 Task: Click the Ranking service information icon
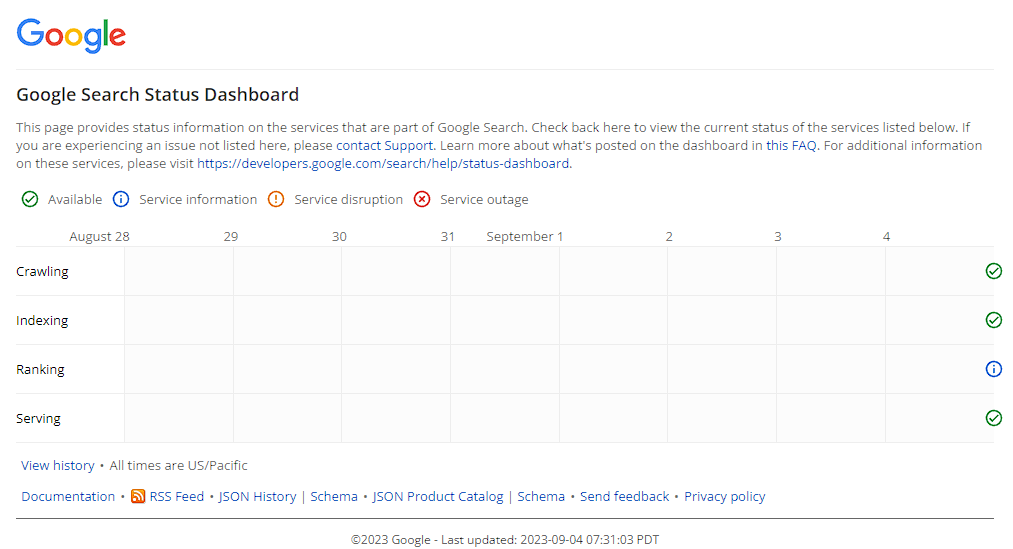[993, 369]
